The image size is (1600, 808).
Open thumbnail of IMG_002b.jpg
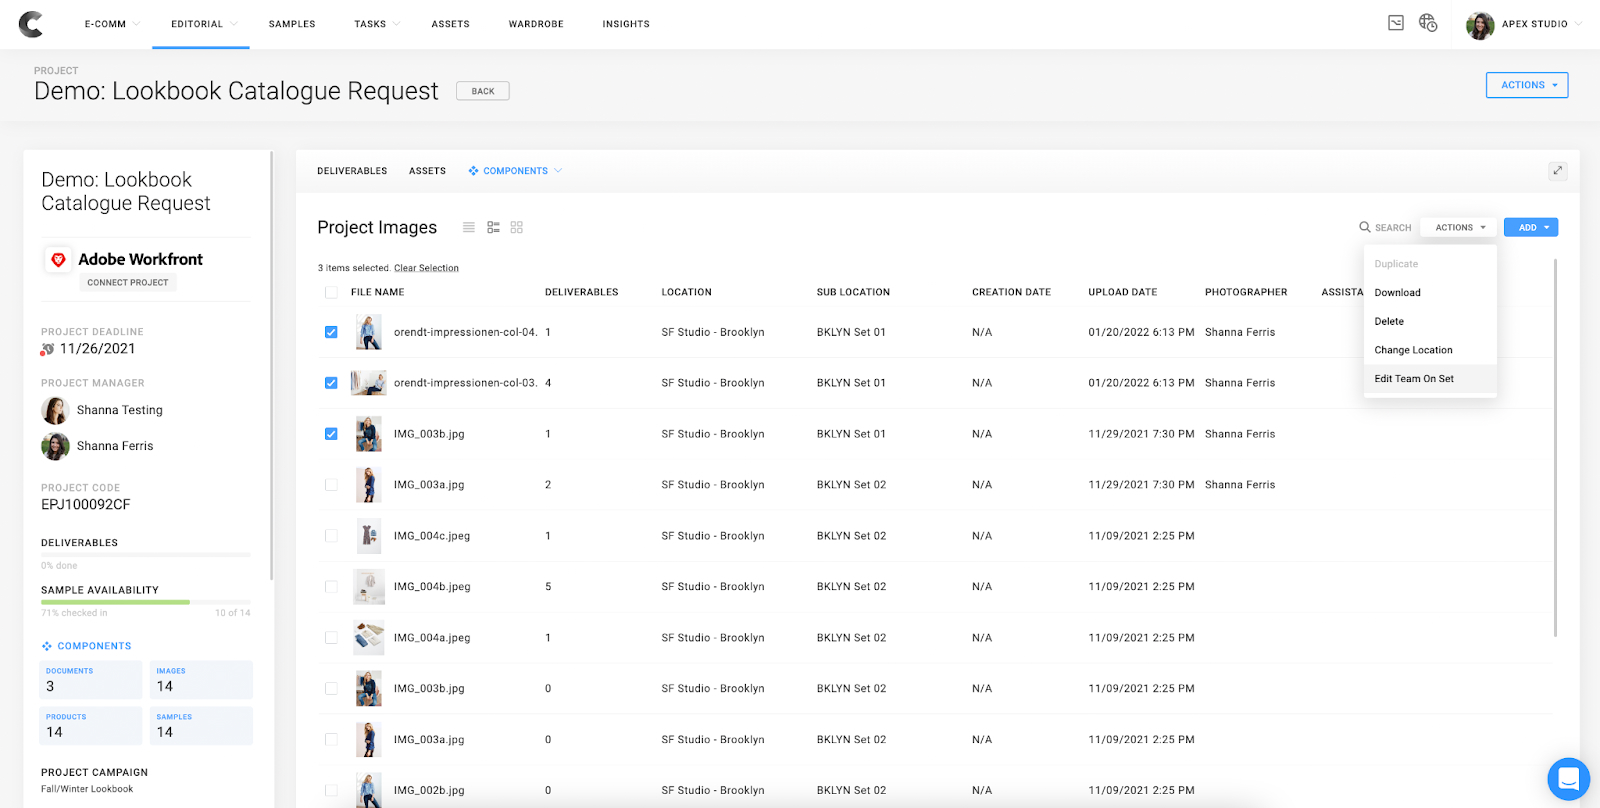[x=369, y=790]
